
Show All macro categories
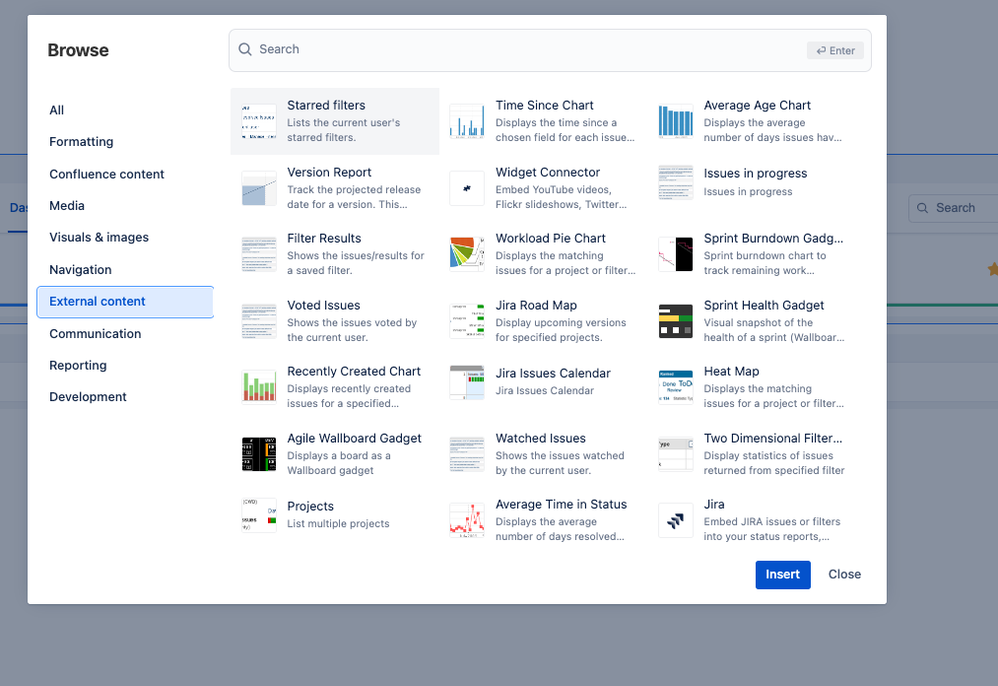[x=57, y=110]
